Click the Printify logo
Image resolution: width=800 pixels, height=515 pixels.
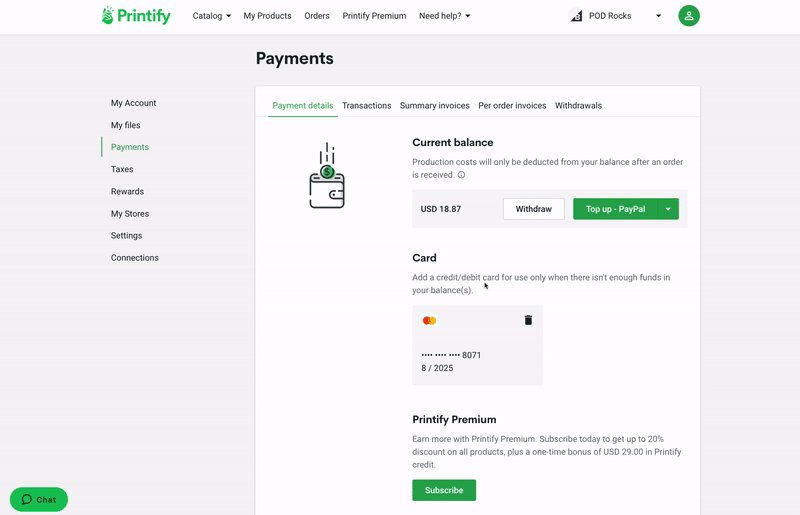point(136,16)
